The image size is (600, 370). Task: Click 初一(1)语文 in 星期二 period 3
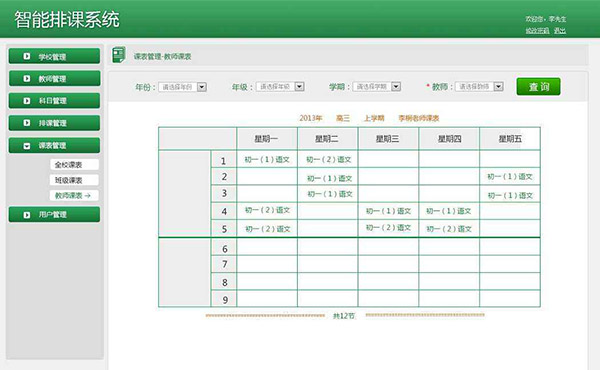click(x=330, y=194)
